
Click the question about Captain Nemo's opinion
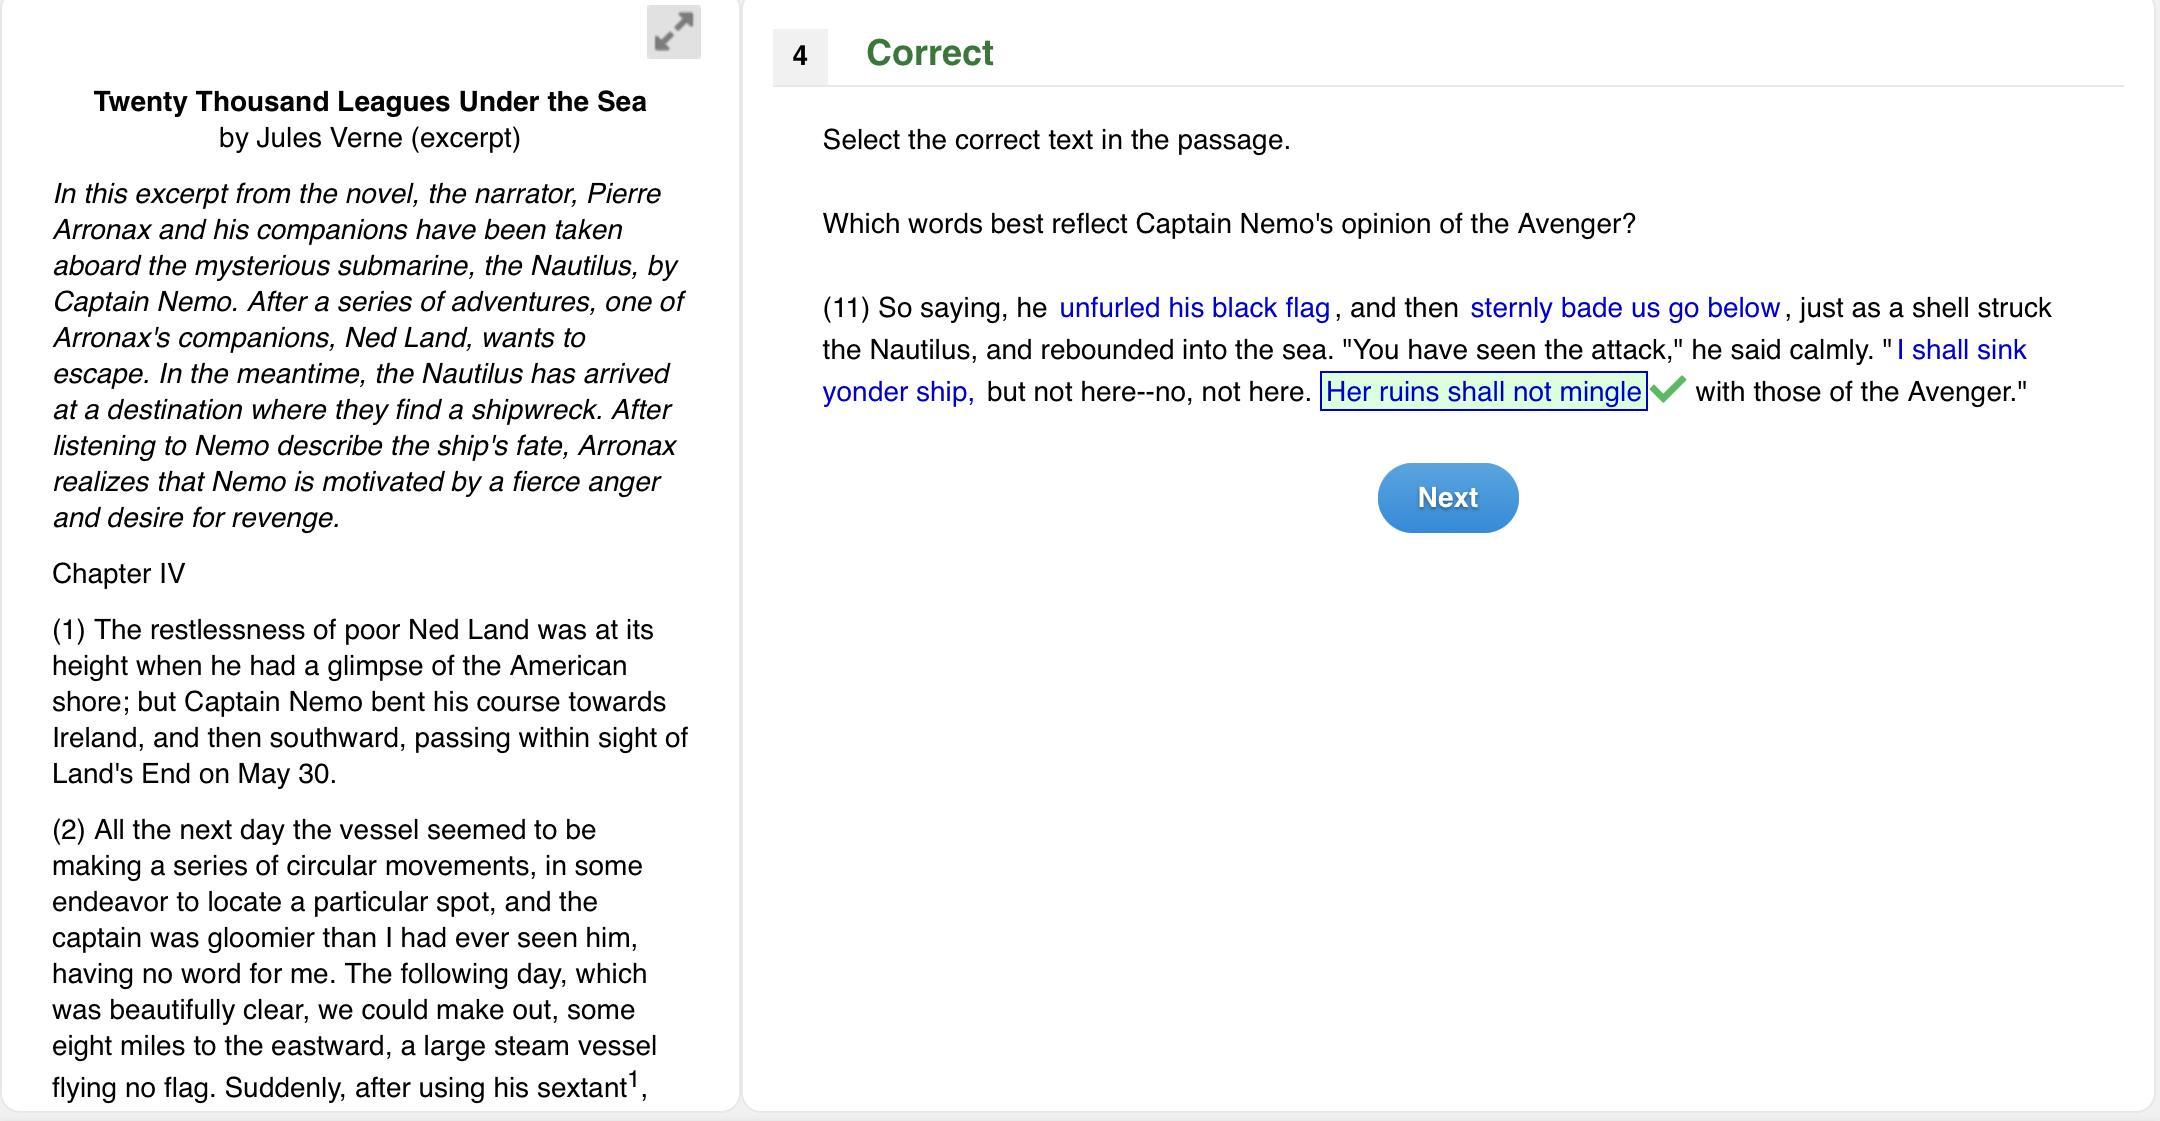coord(1228,224)
